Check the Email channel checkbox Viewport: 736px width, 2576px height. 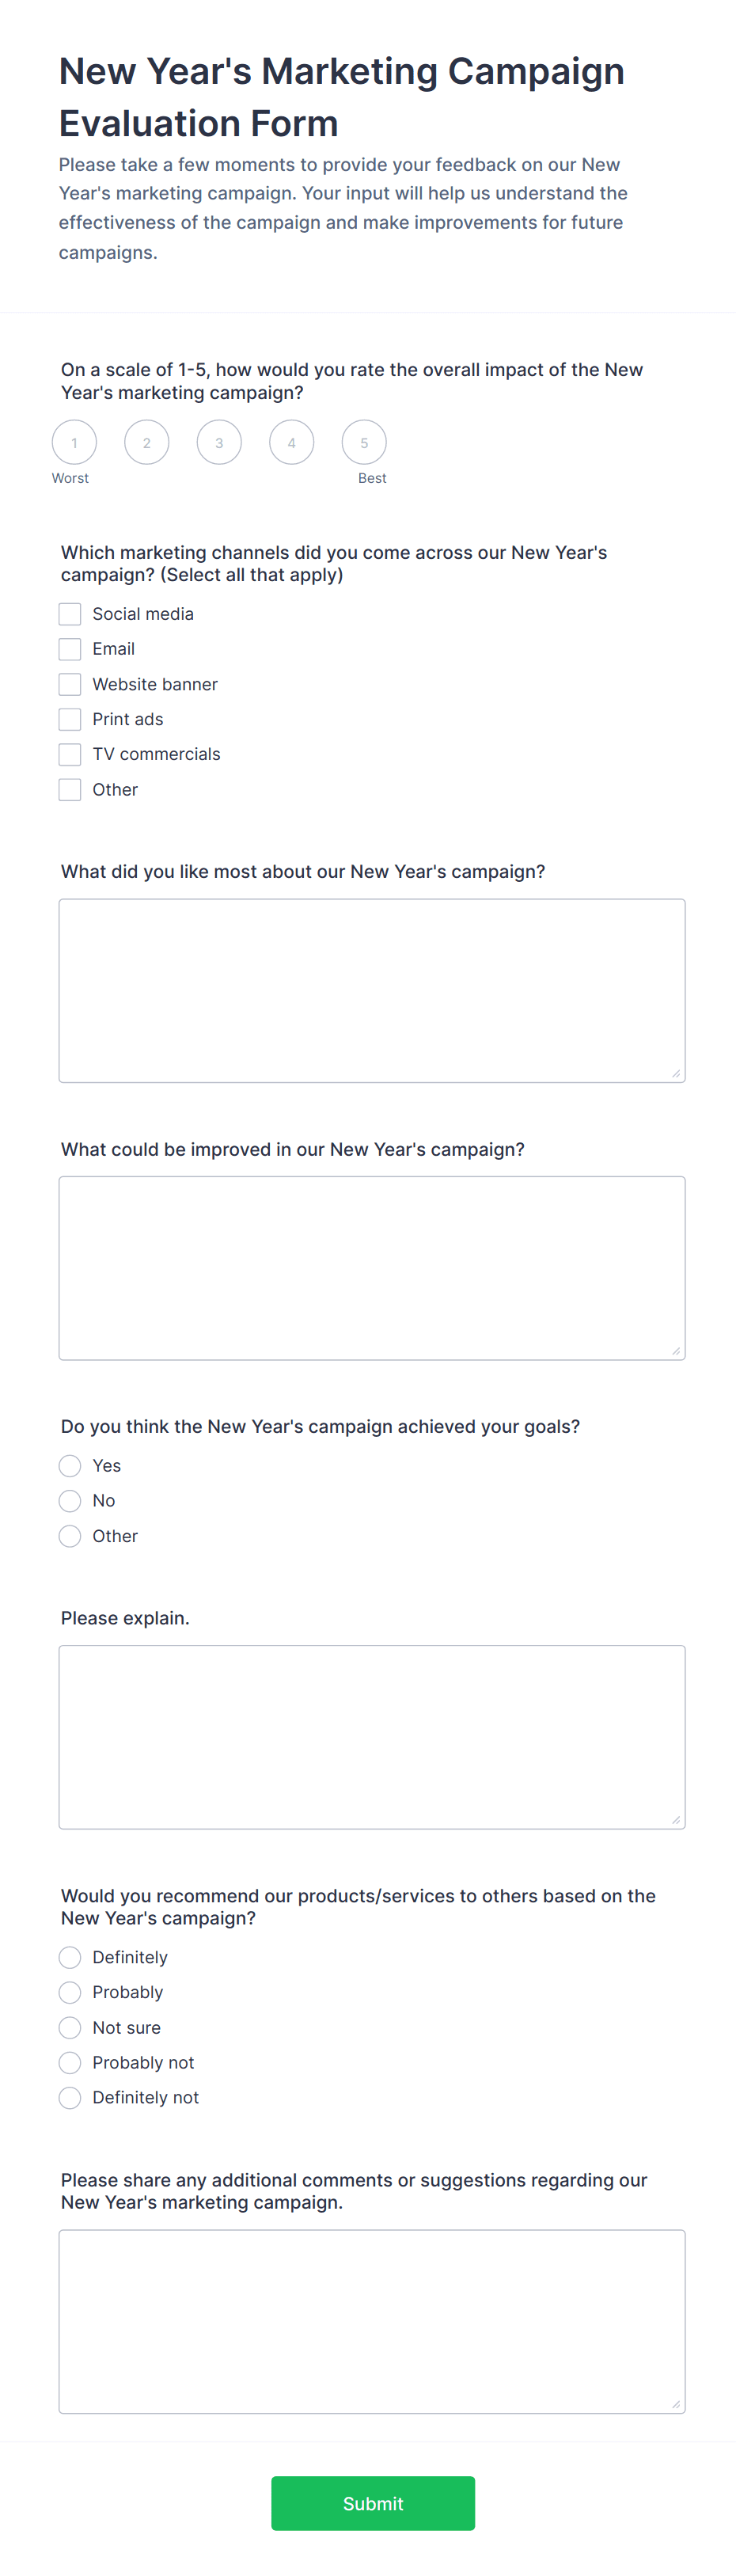coord(70,648)
